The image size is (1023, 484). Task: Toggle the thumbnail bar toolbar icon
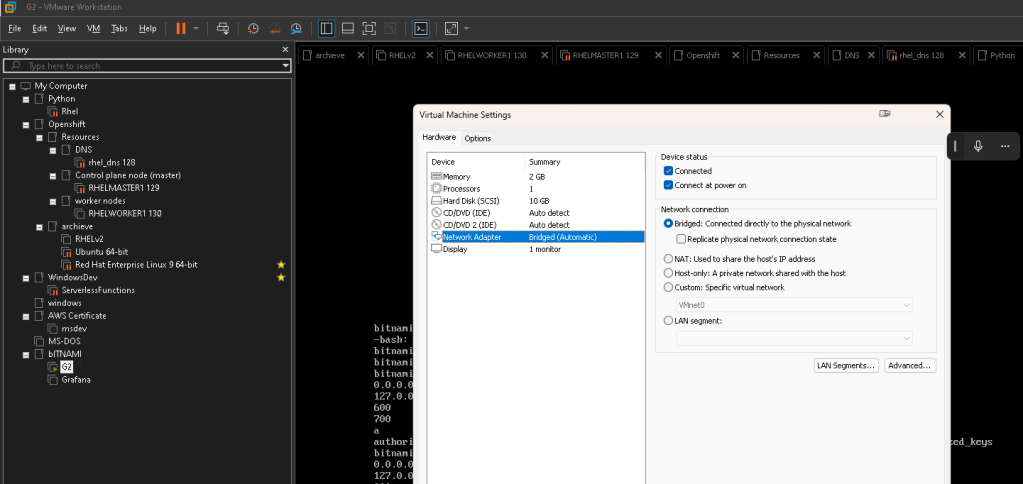click(348, 28)
